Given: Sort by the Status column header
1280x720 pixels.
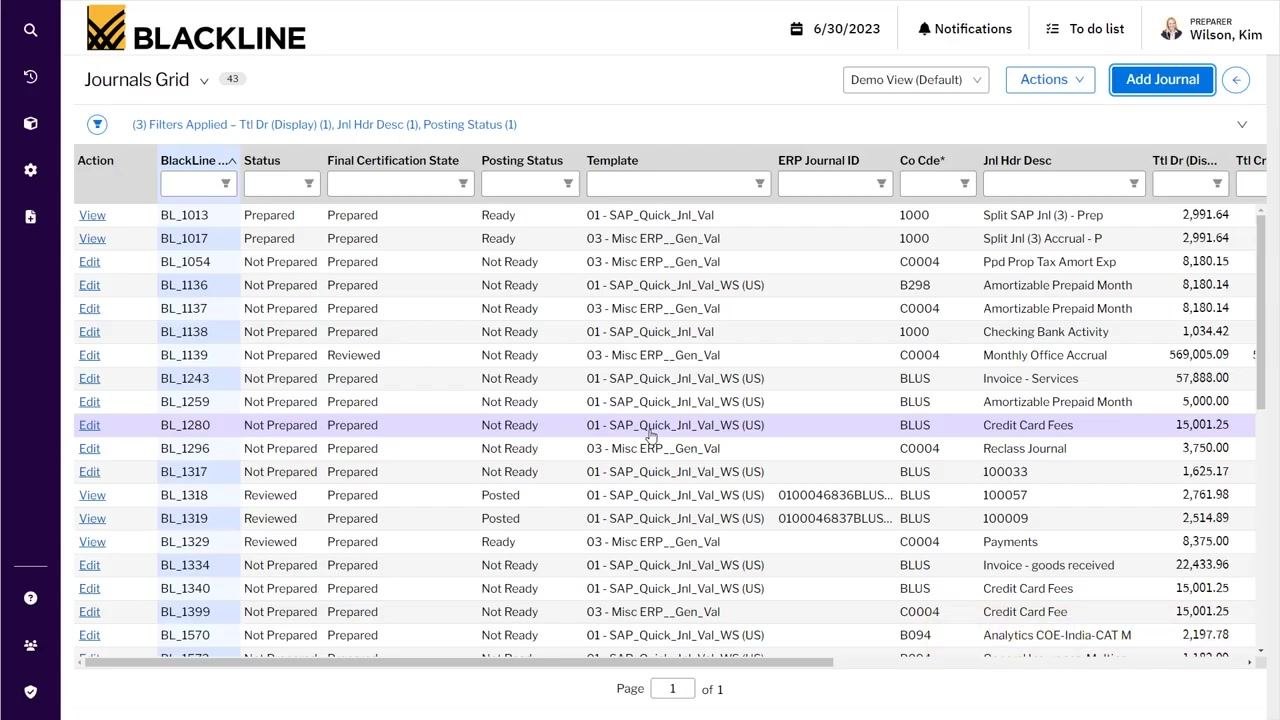Looking at the screenshot, I should tap(262, 160).
